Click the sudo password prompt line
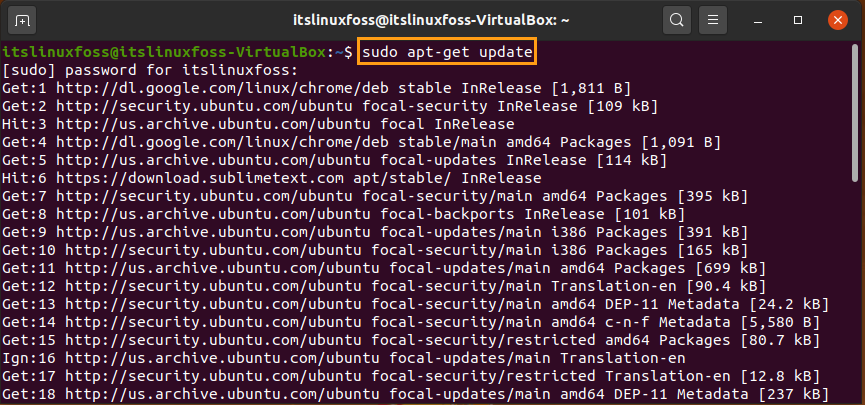The image size is (865, 405). 150,70
